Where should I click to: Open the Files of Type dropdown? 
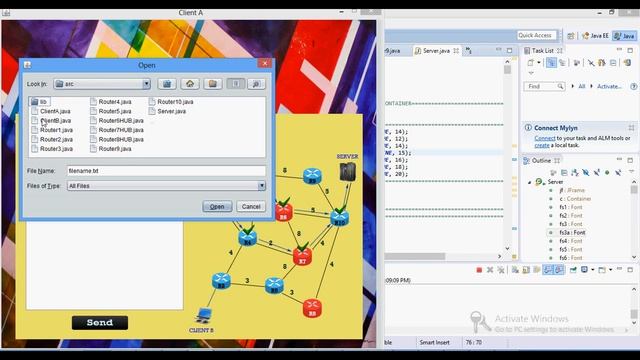pyautogui.click(x=261, y=186)
